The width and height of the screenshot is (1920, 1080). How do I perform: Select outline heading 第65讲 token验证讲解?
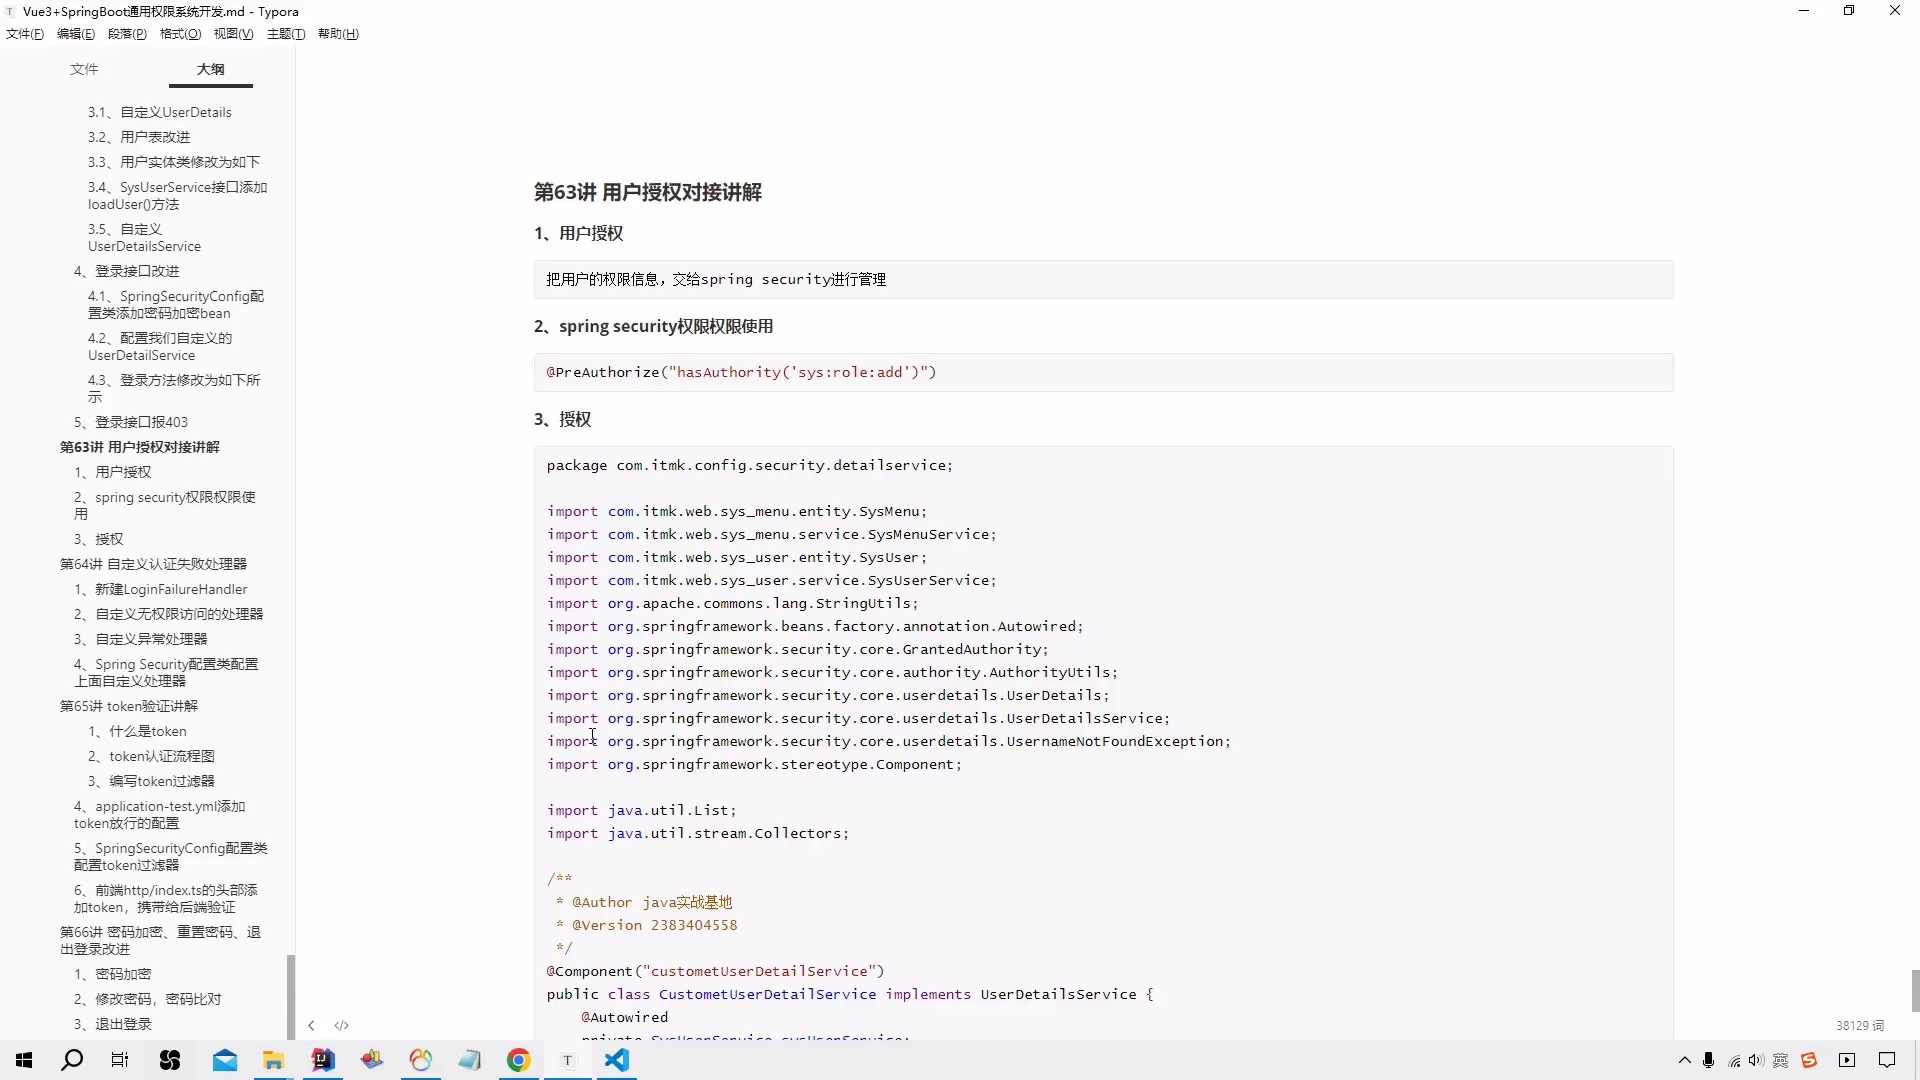click(127, 705)
